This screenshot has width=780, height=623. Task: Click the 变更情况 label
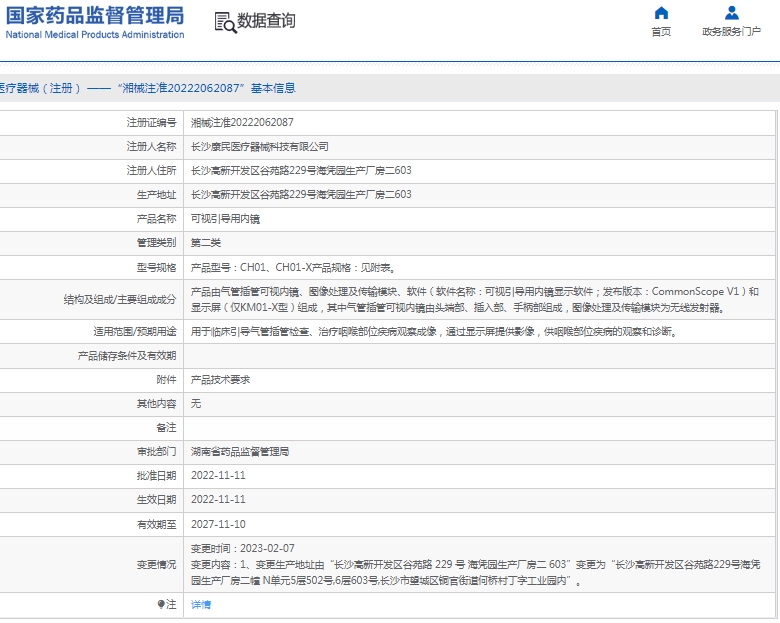click(x=156, y=565)
